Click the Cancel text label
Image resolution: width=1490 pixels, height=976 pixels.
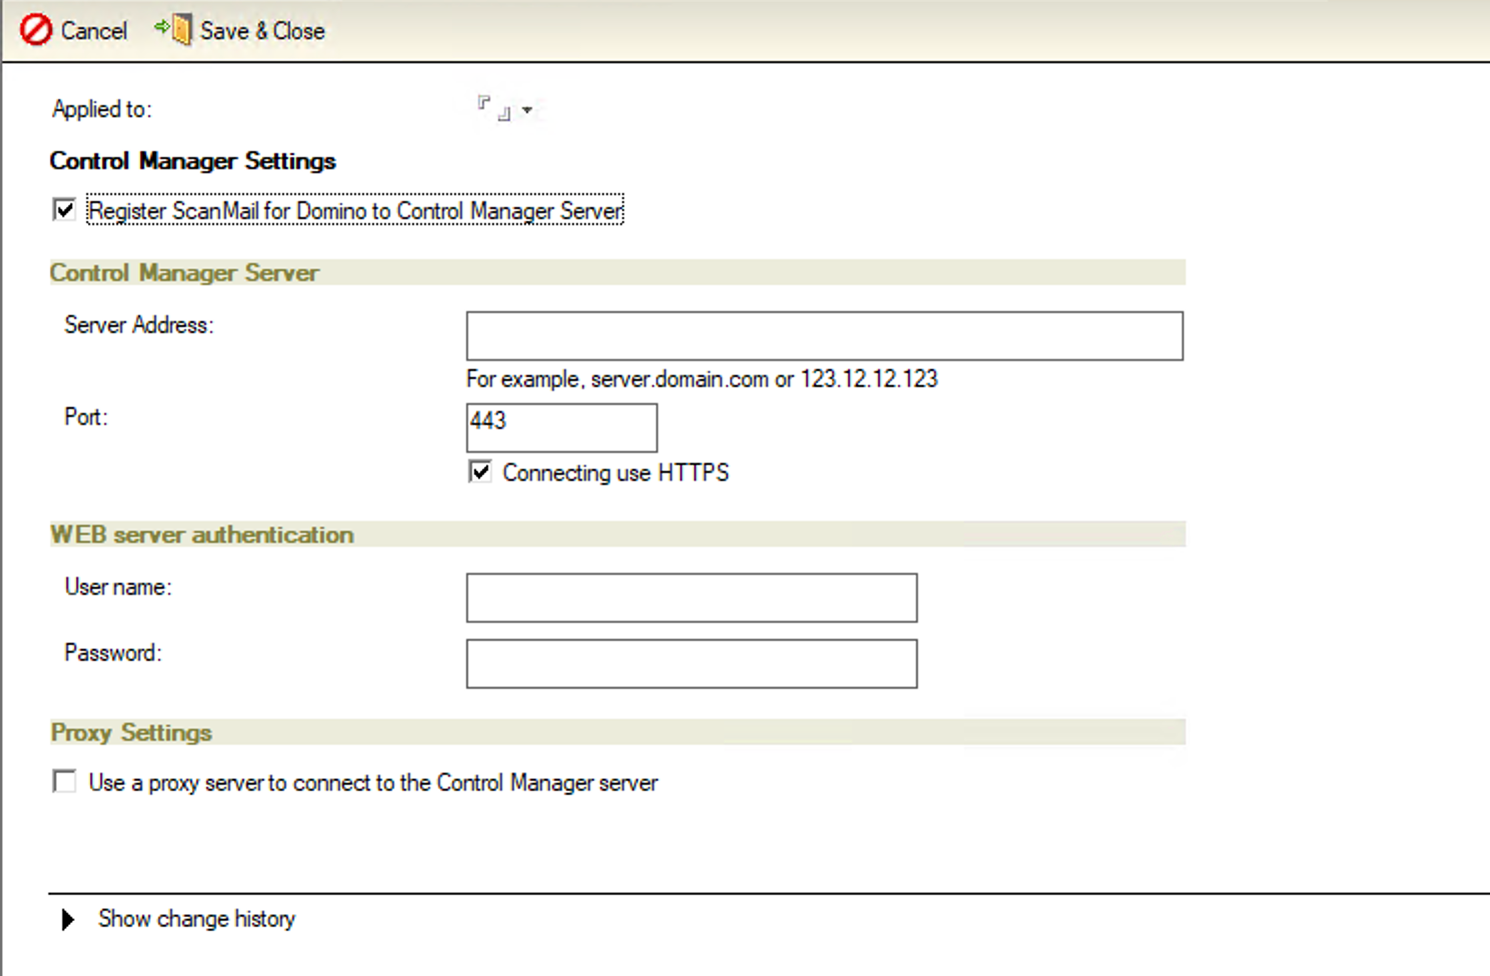94,31
